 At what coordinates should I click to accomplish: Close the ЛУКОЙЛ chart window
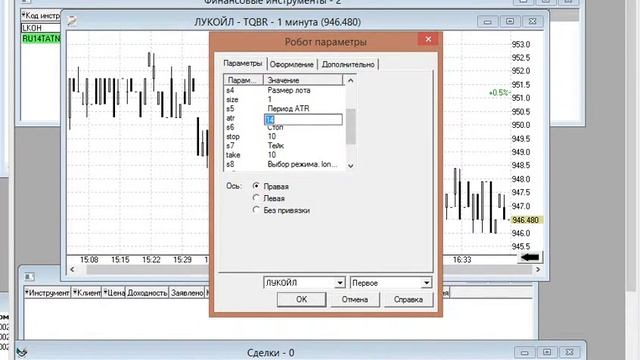point(532,22)
